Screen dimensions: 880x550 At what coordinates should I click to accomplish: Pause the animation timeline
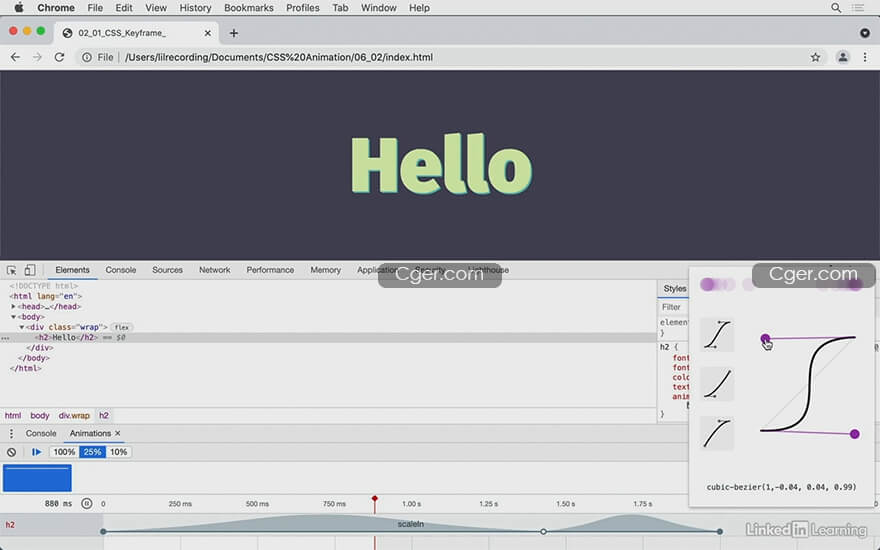86,503
